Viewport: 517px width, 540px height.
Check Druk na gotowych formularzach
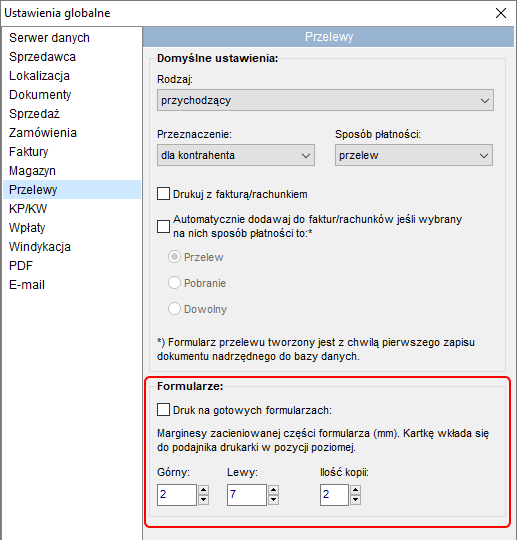click(x=163, y=410)
